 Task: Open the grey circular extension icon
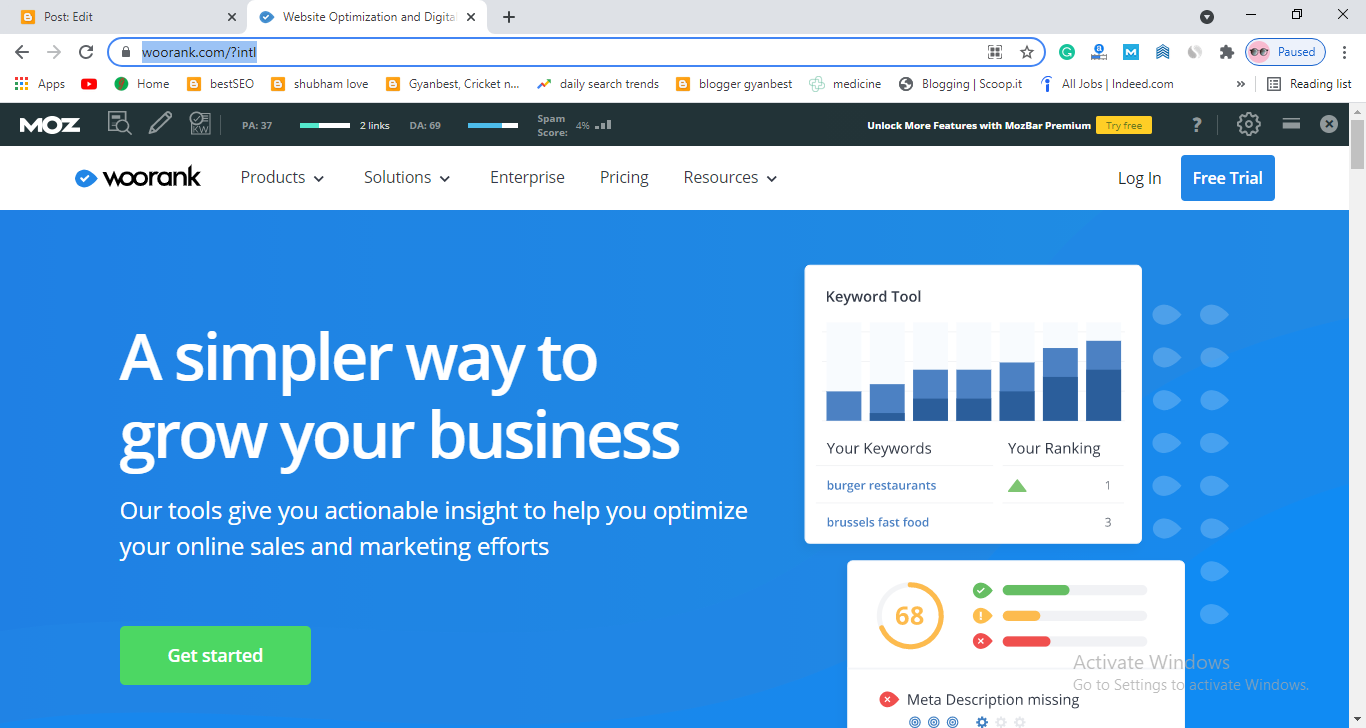pyautogui.click(x=1194, y=52)
